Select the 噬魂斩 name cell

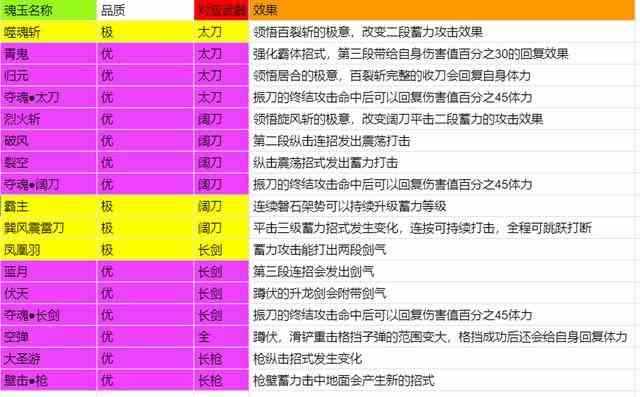(48, 32)
